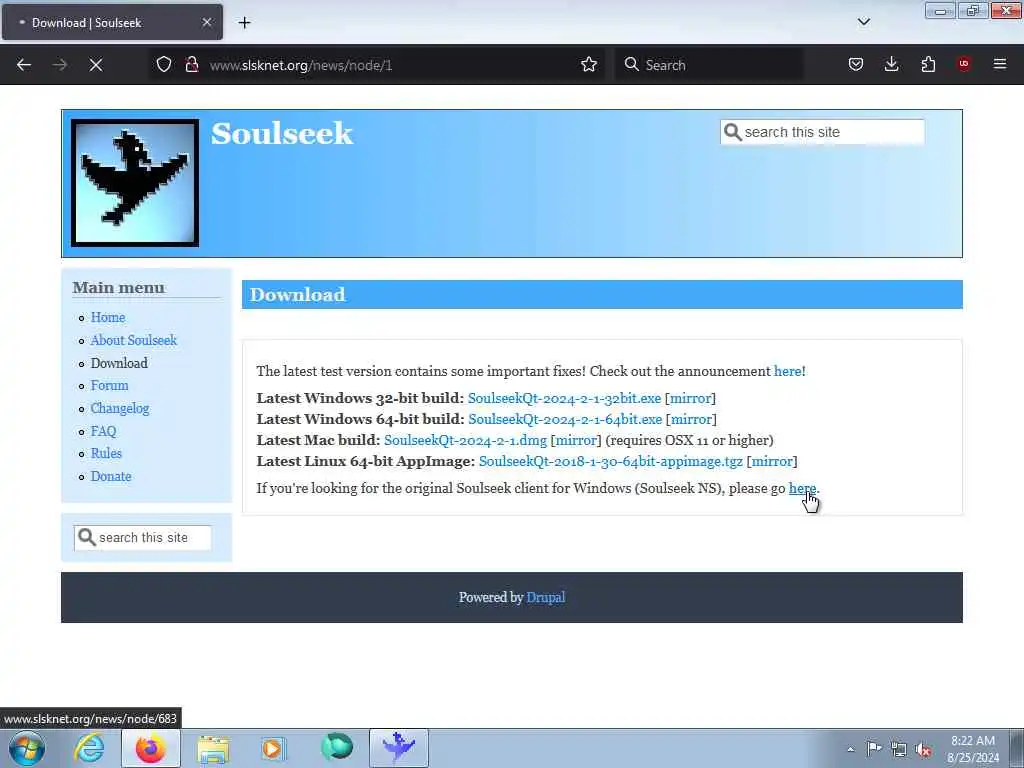This screenshot has height=768, width=1024.
Task: Download SoulseekQt-2024-2-1-64bit.exe
Action: [565, 419]
